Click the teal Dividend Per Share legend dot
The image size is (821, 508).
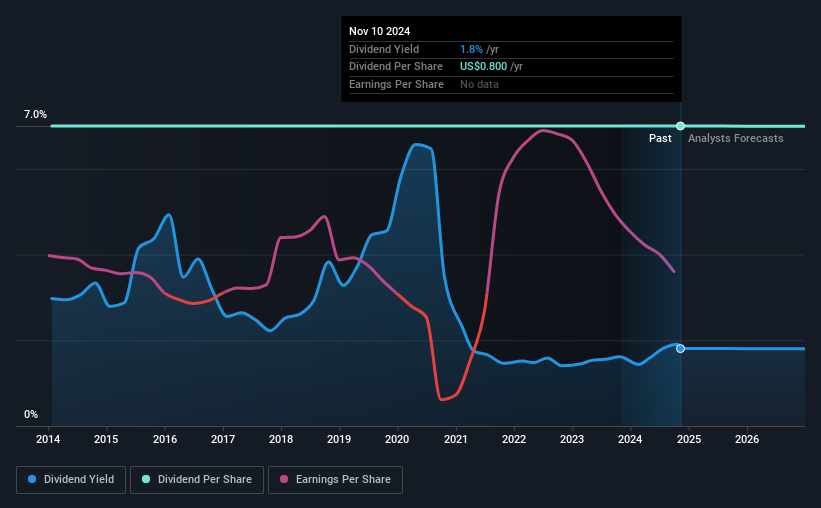146,479
